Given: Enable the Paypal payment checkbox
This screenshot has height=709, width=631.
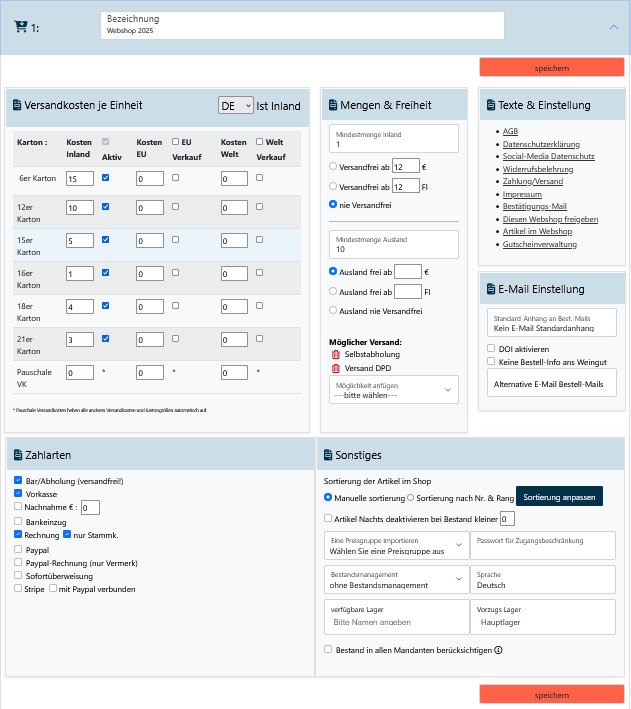Looking at the screenshot, I should pyautogui.click(x=18, y=549).
